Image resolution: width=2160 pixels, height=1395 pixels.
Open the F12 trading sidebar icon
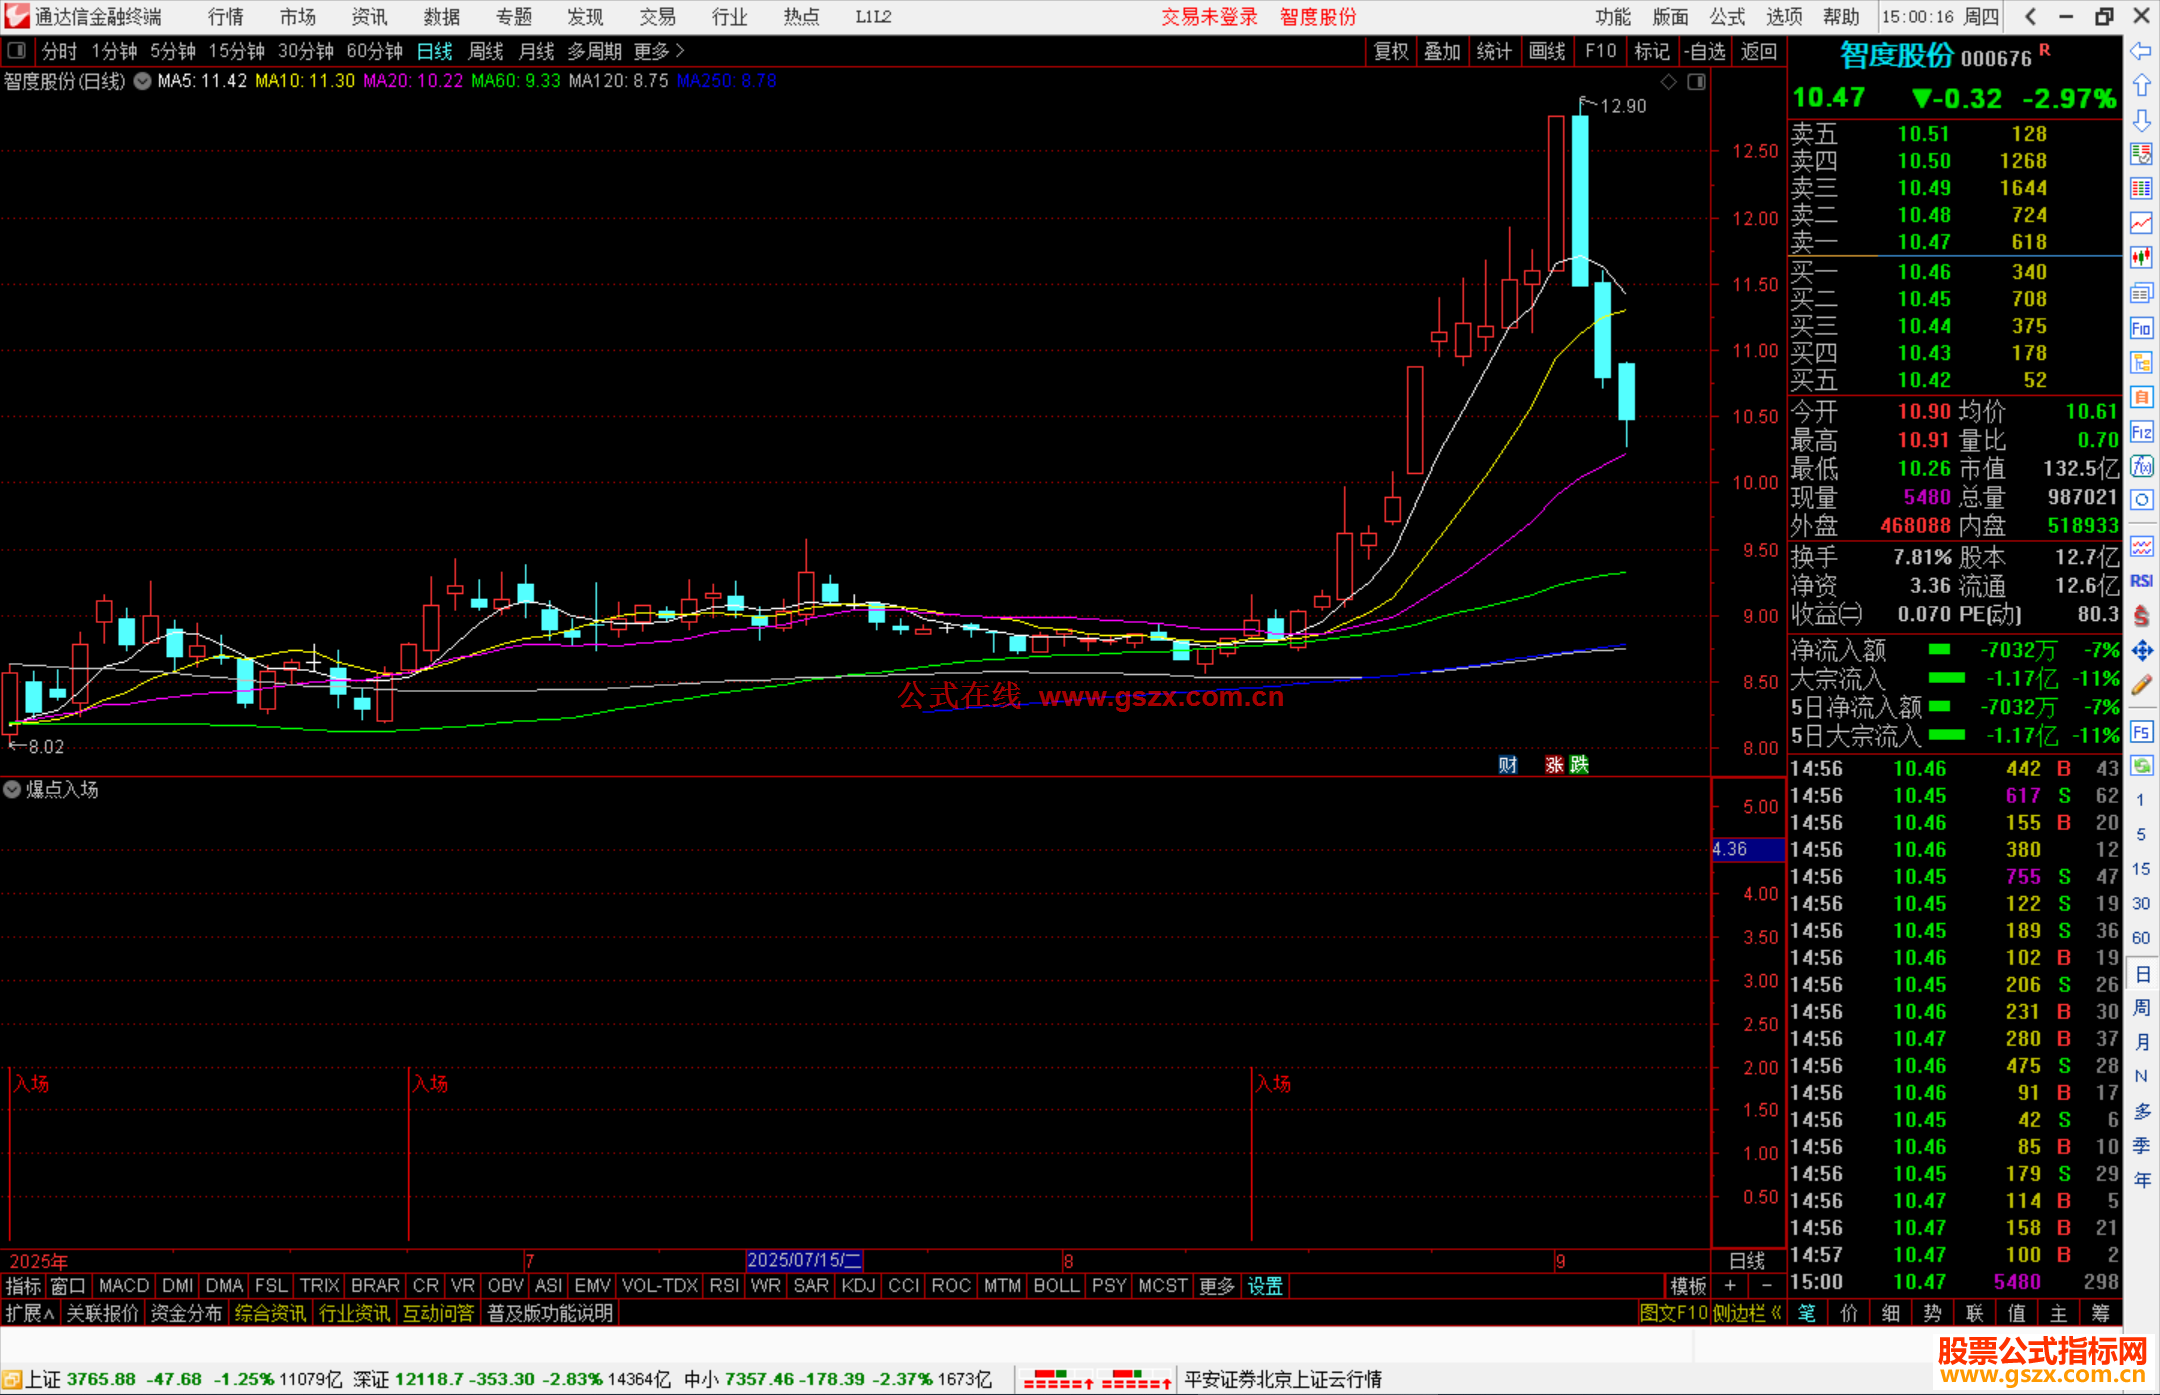coord(2141,432)
